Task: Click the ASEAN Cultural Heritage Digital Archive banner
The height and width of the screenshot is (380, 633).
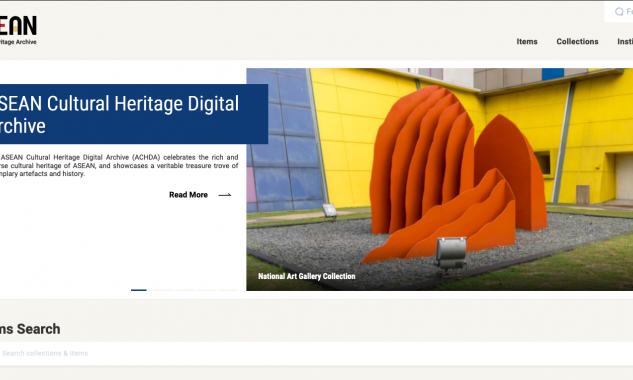Action: 133,114
